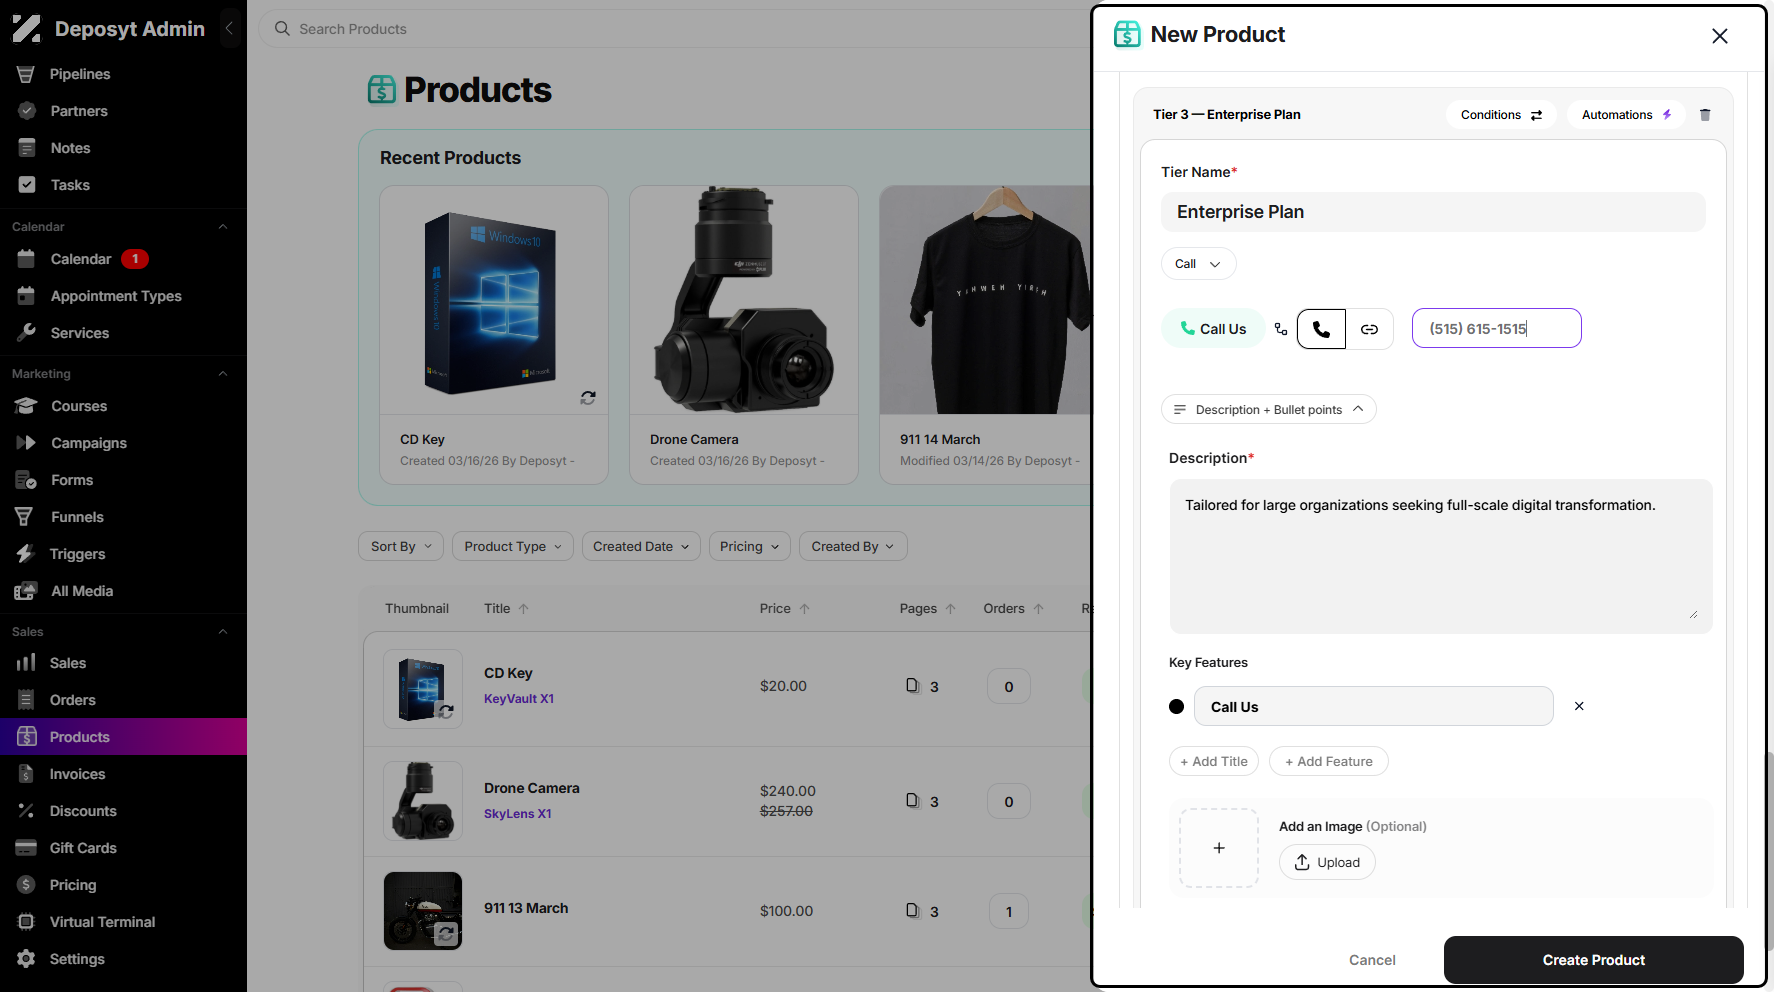This screenshot has width=1774, height=992.
Task: Click the search magnifier icon
Action: tap(283, 29)
